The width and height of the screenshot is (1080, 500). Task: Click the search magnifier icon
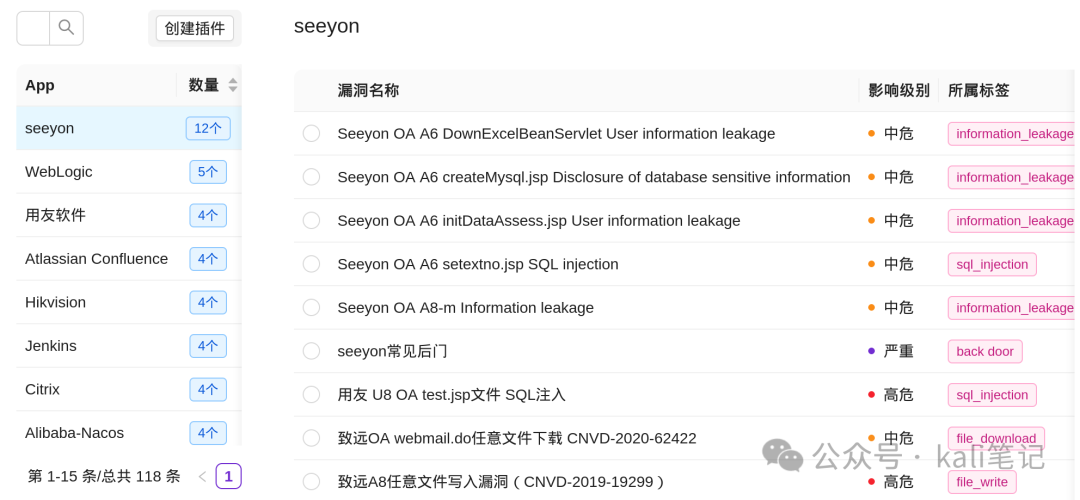tap(66, 28)
